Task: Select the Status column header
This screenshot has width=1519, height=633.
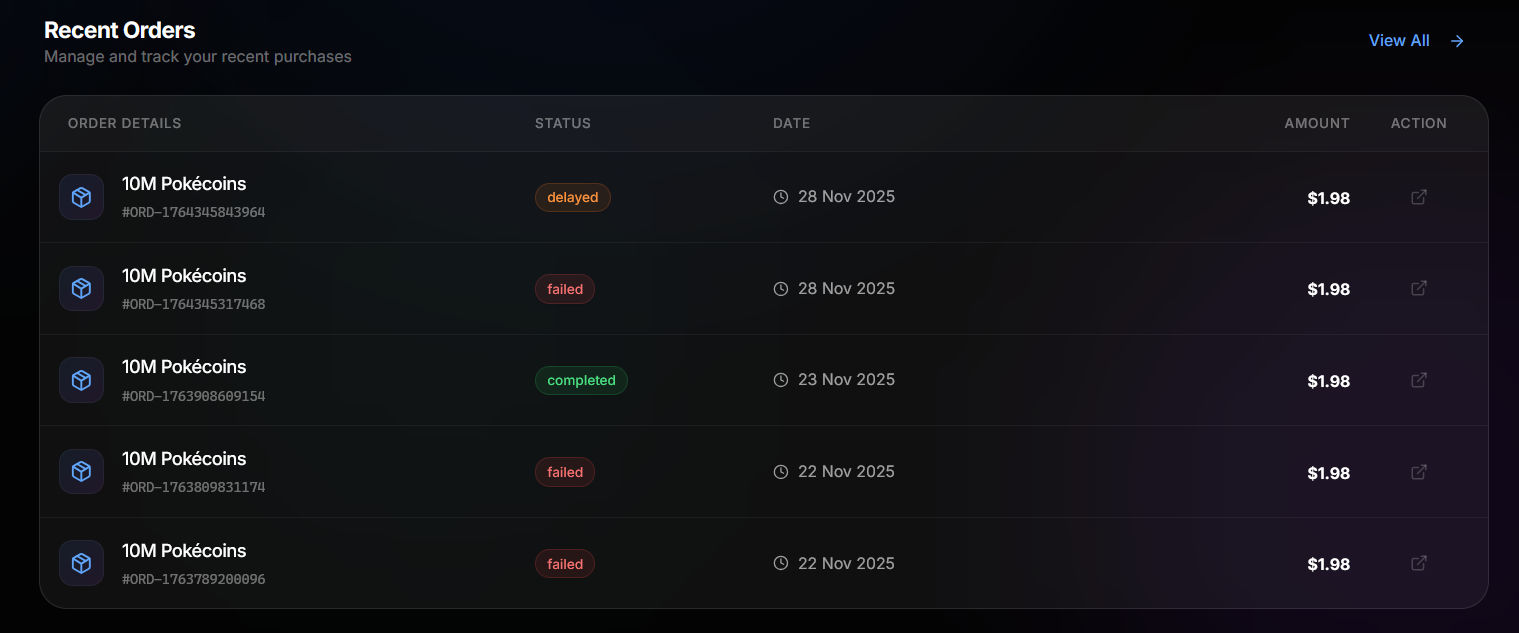Action: (x=563, y=123)
